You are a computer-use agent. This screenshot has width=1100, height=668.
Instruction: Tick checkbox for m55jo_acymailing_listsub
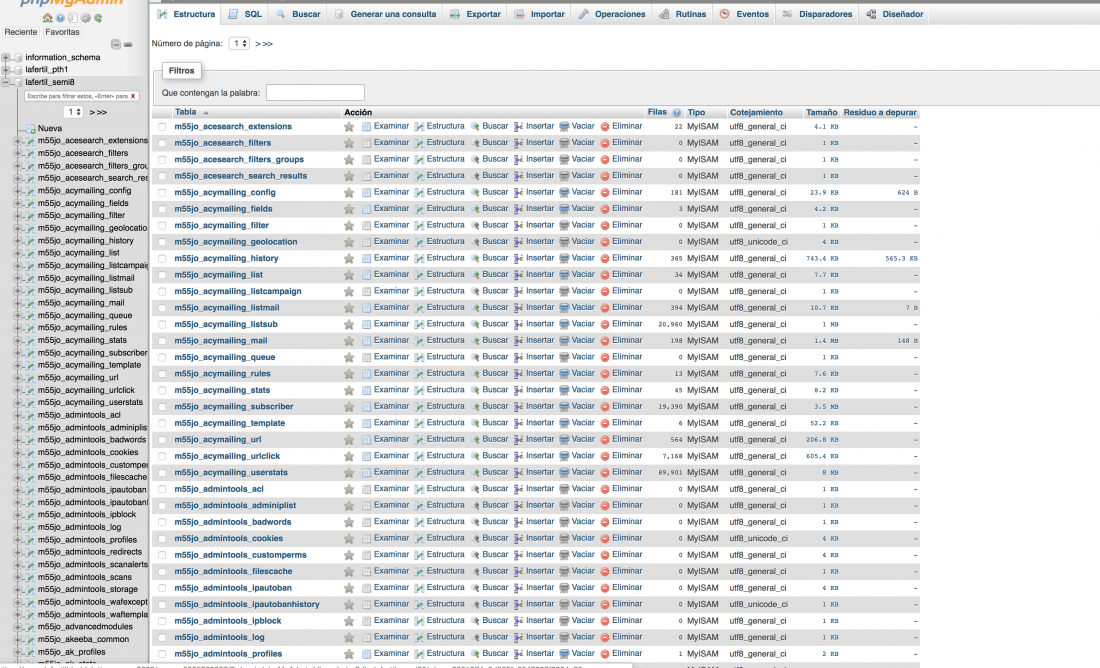pos(162,325)
